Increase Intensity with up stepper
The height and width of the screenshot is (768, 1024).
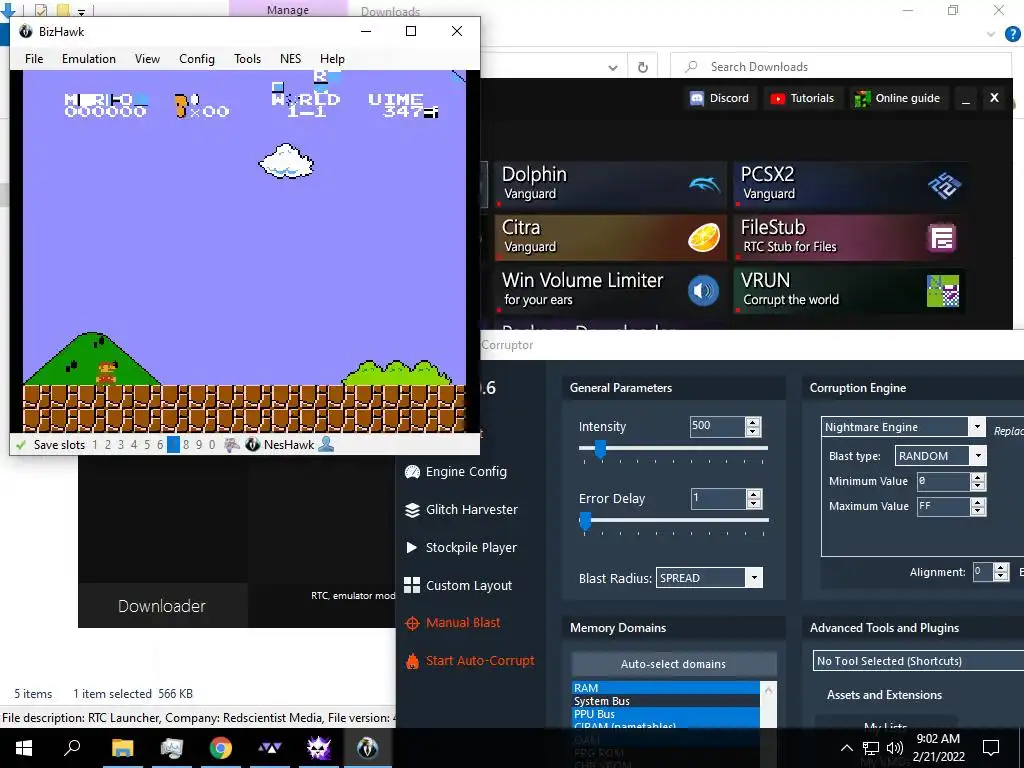tap(753, 423)
